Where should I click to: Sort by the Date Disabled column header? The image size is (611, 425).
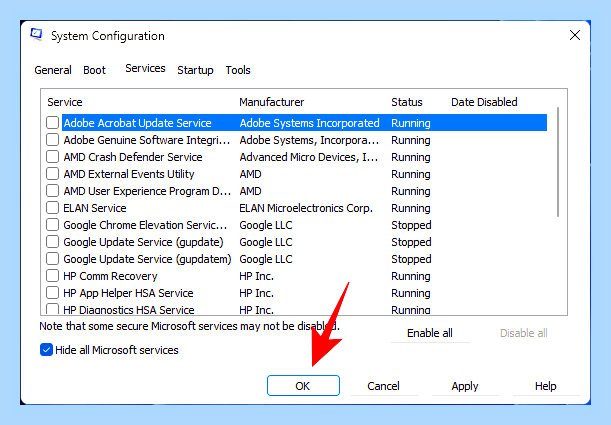coord(484,102)
